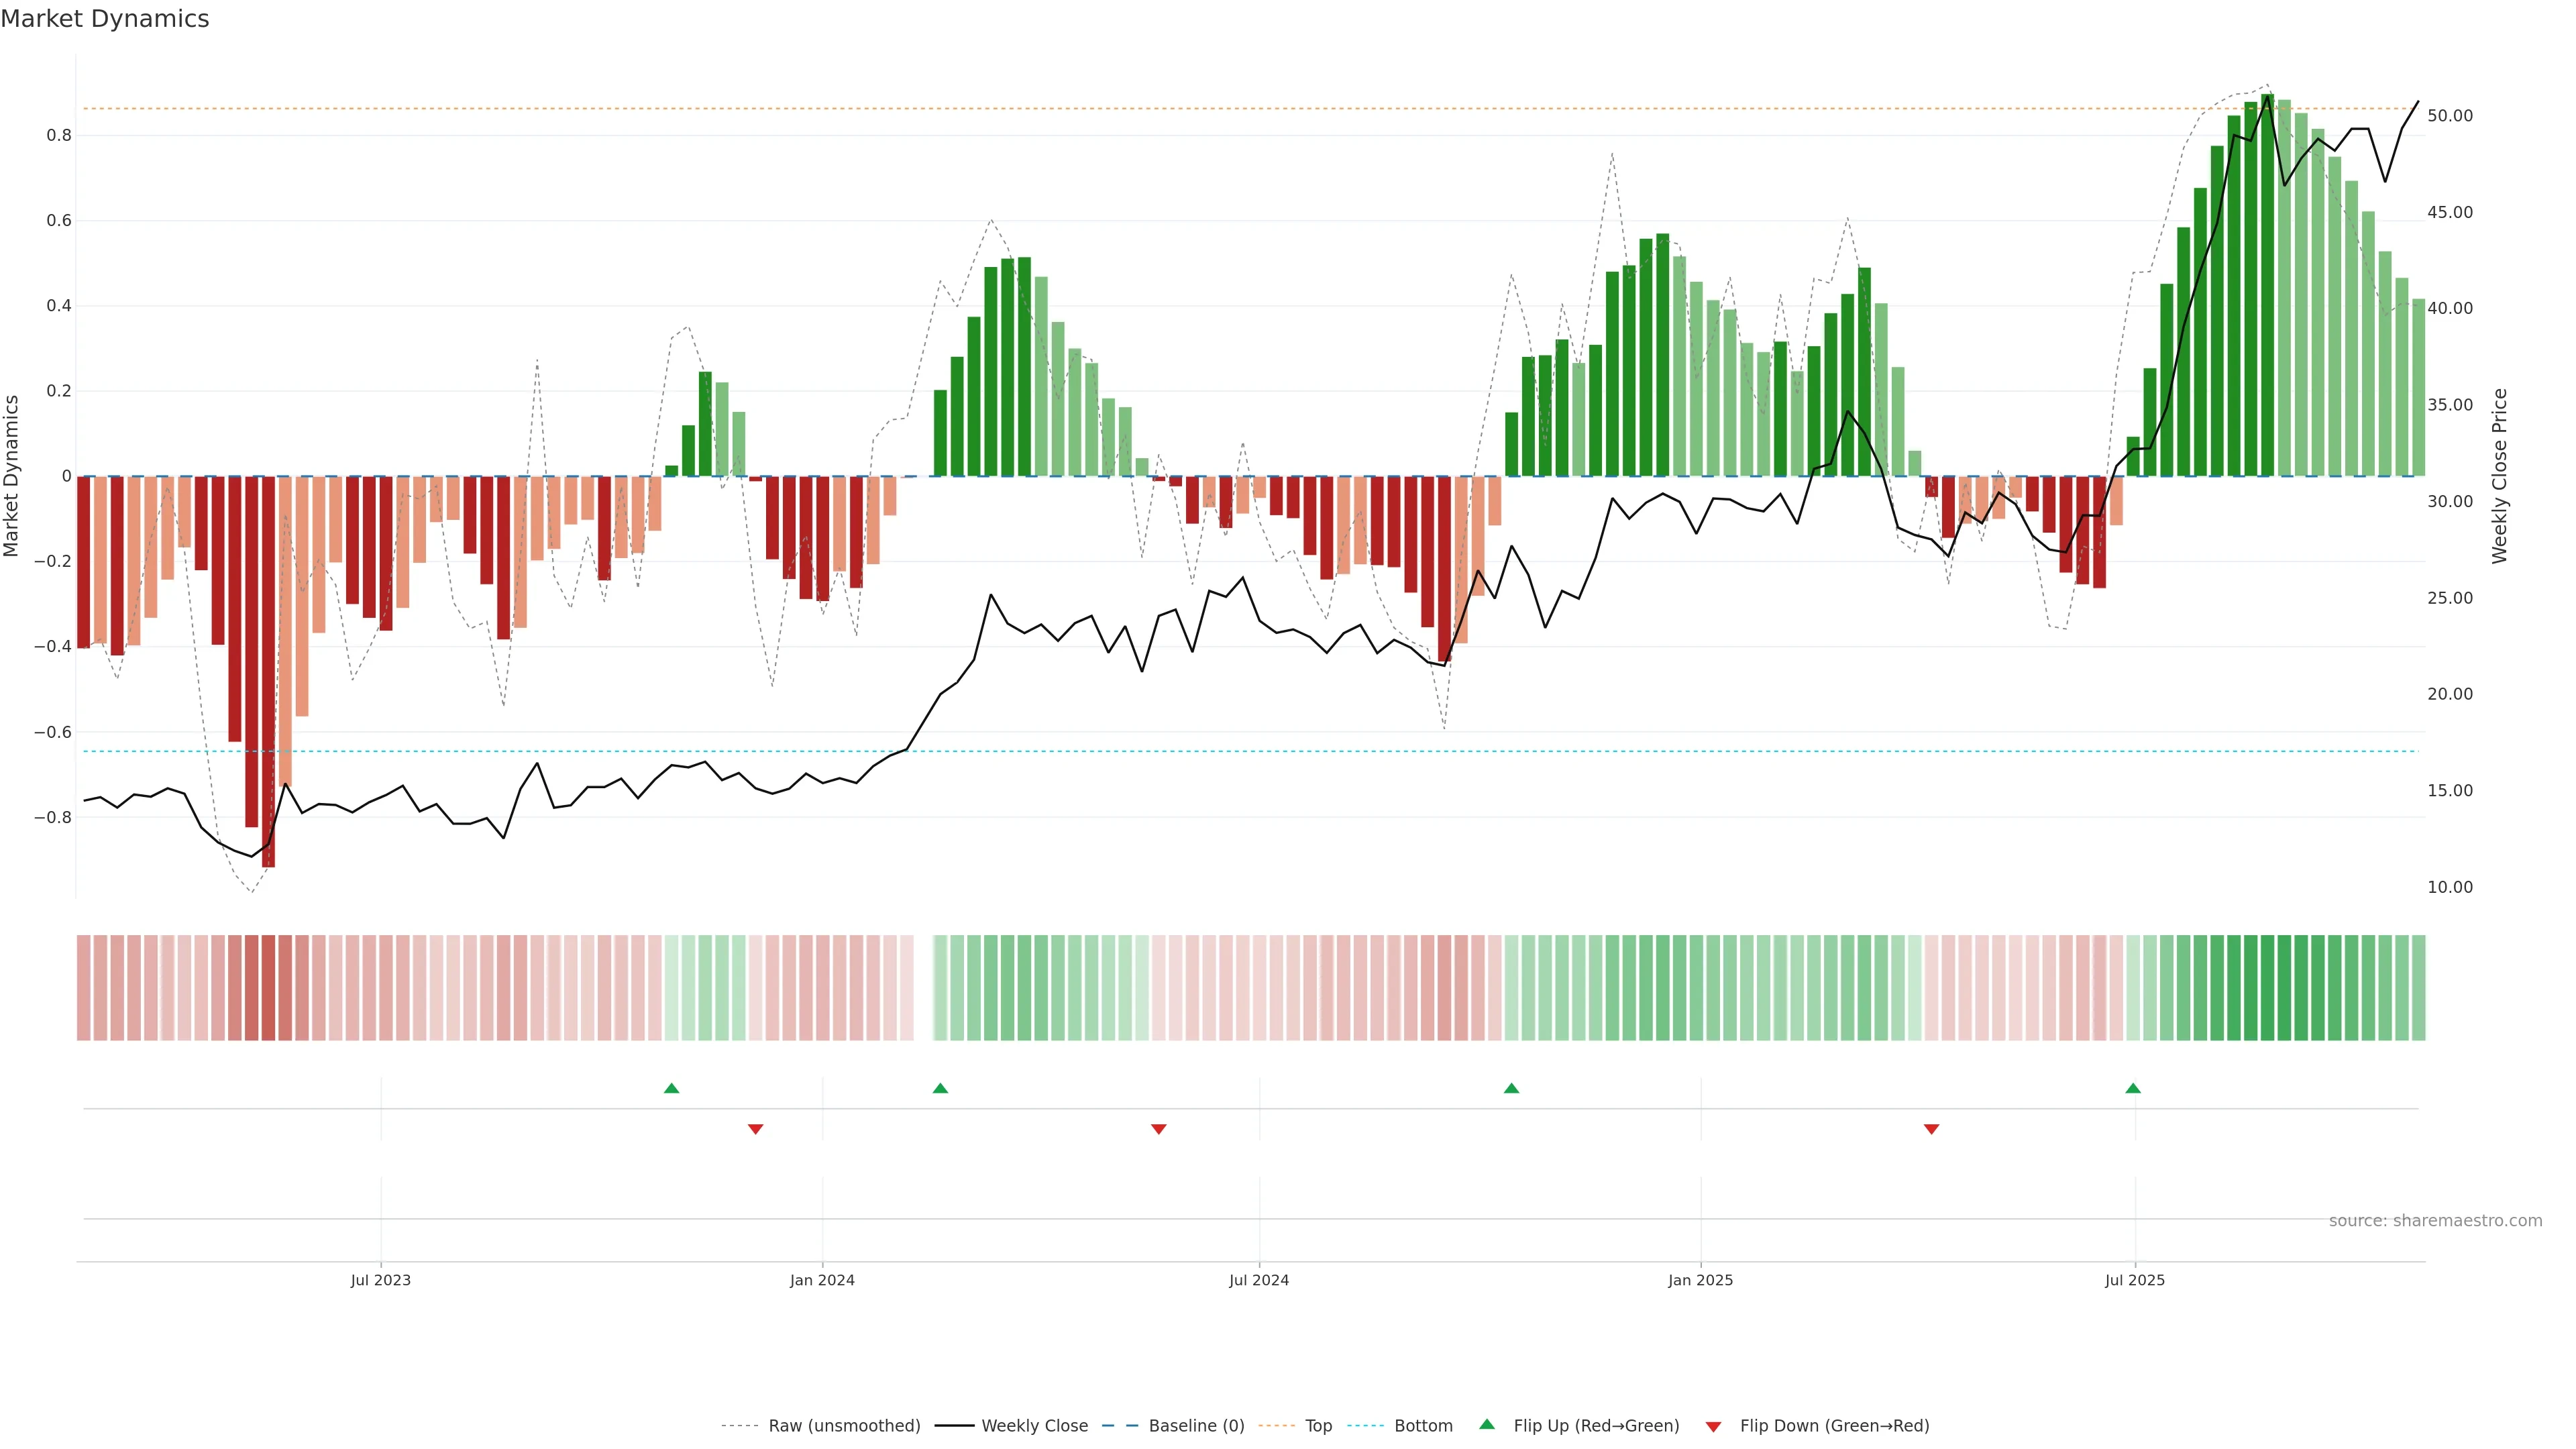
Task: Click the 50.00 price axis tick label
Action: pyautogui.click(x=2450, y=116)
